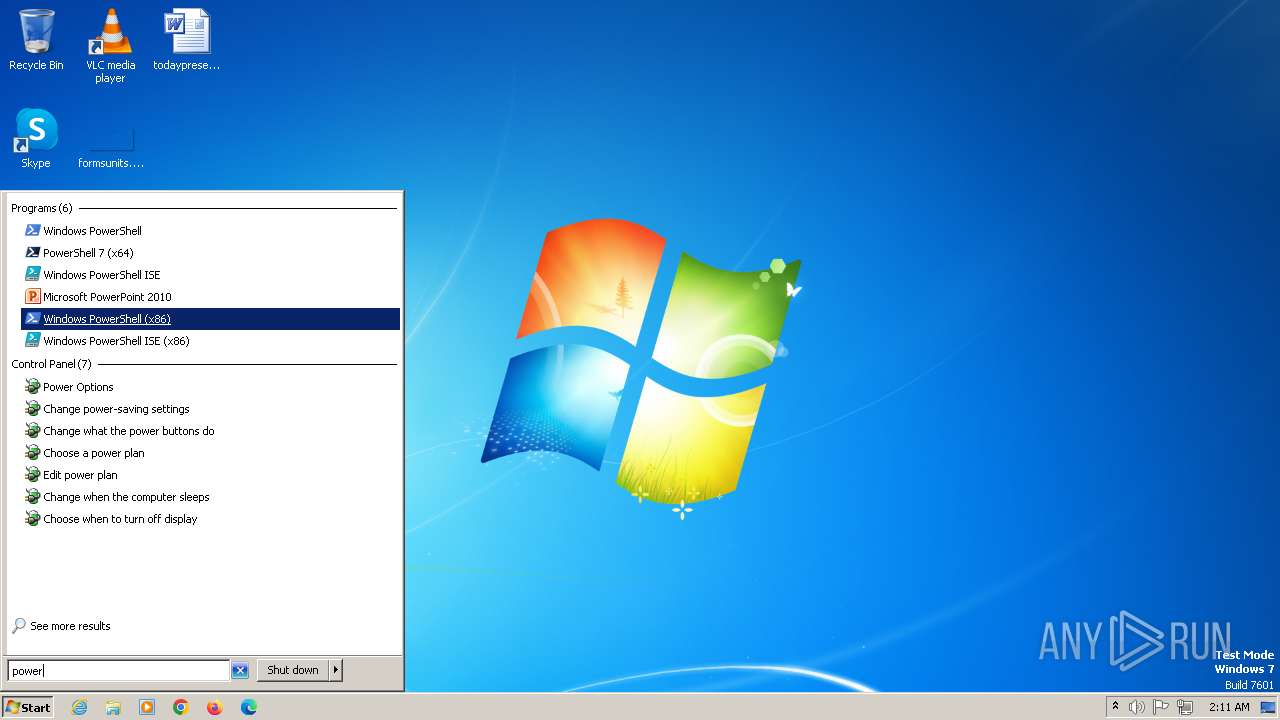This screenshot has height=720, width=1280.
Task: Open Microsoft Edge from the taskbar
Action: 249,707
